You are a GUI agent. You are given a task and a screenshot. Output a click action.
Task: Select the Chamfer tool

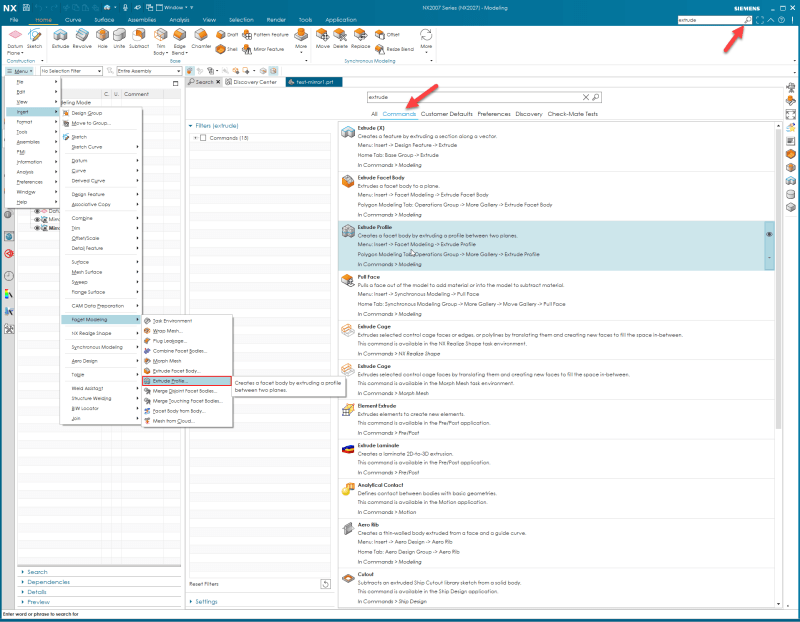click(201, 38)
